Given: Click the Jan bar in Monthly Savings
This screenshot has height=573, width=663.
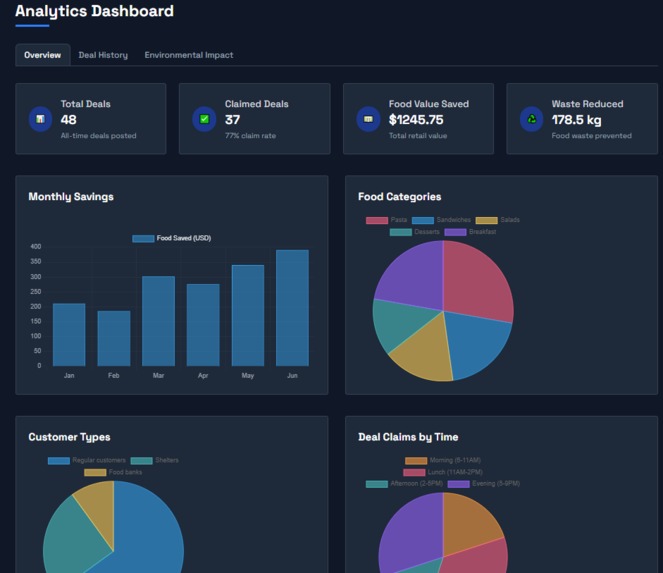Looking at the screenshot, I should 69,334.
